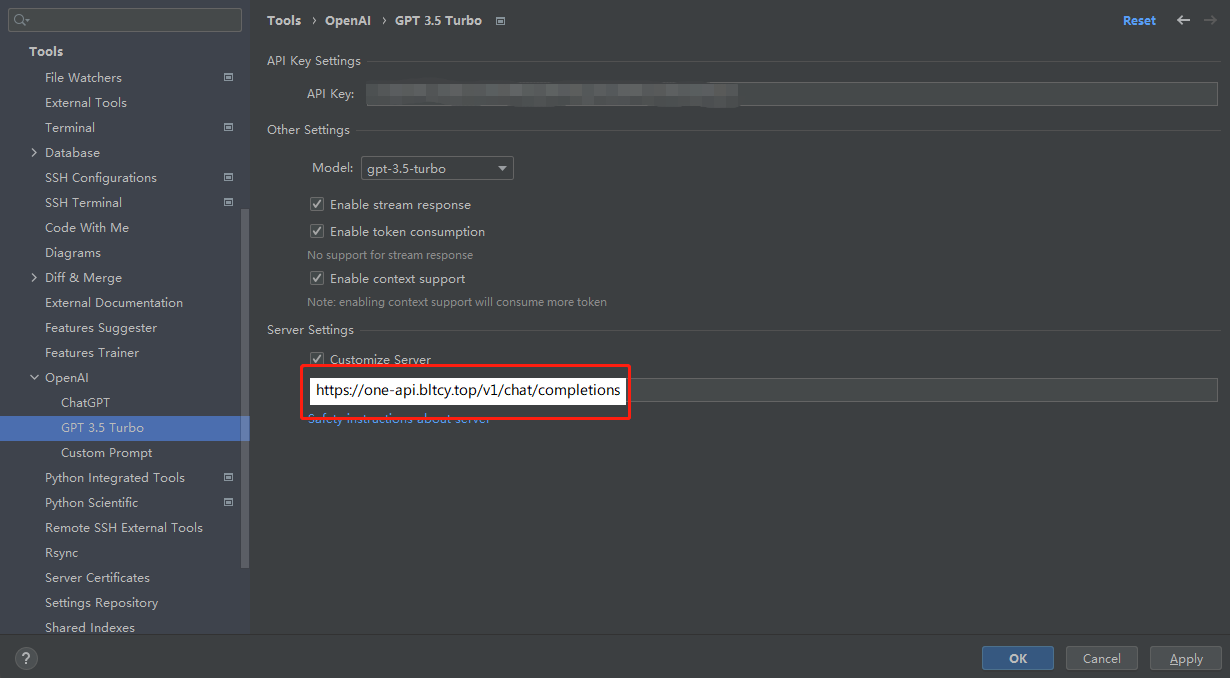This screenshot has height=678, width=1230.
Task: Toggle the Enable context support checkbox
Action: 317,278
